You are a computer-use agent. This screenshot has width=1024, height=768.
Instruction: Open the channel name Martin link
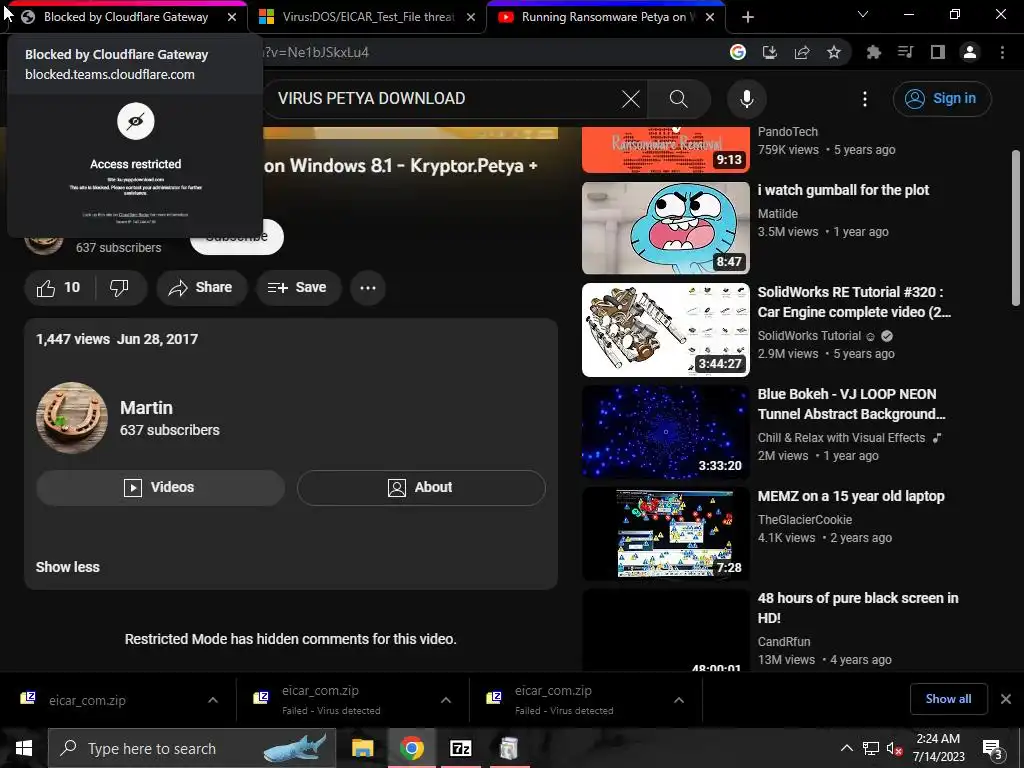(146, 408)
